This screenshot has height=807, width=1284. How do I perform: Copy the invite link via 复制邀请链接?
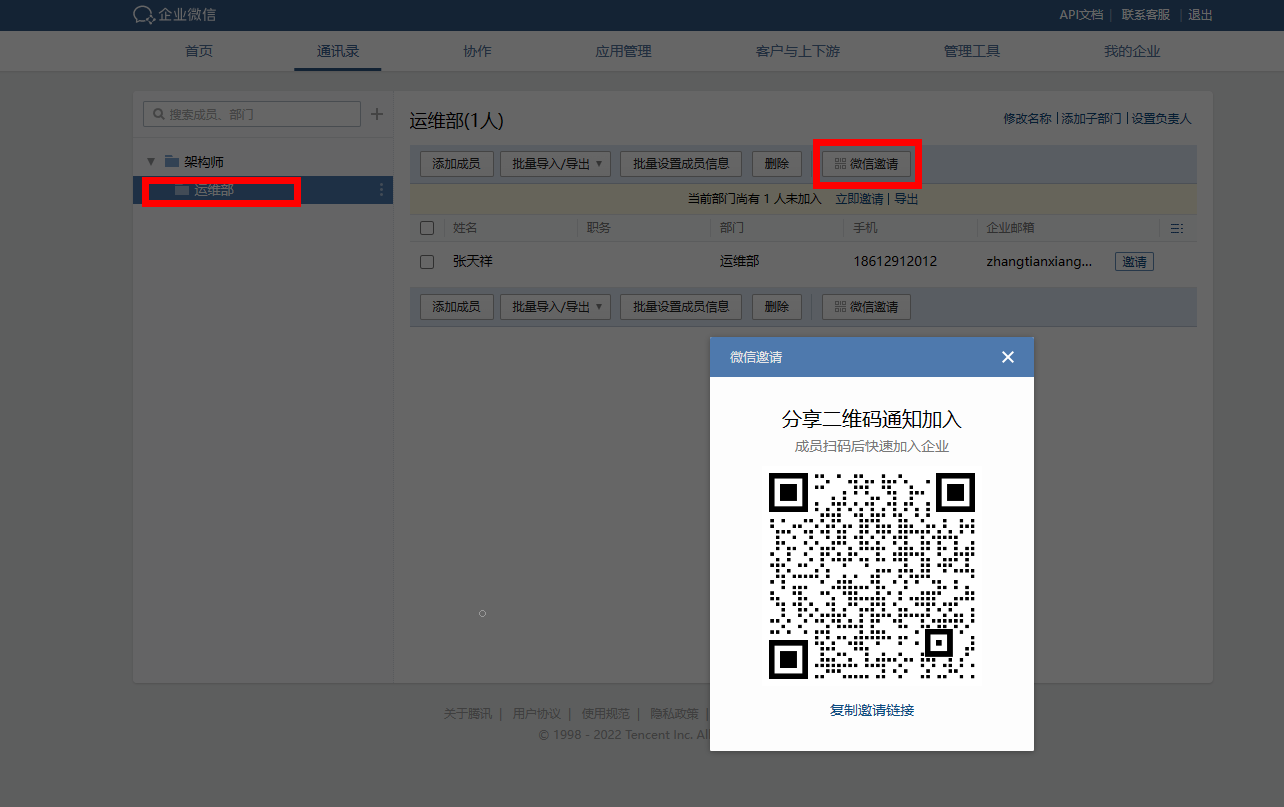click(872, 710)
